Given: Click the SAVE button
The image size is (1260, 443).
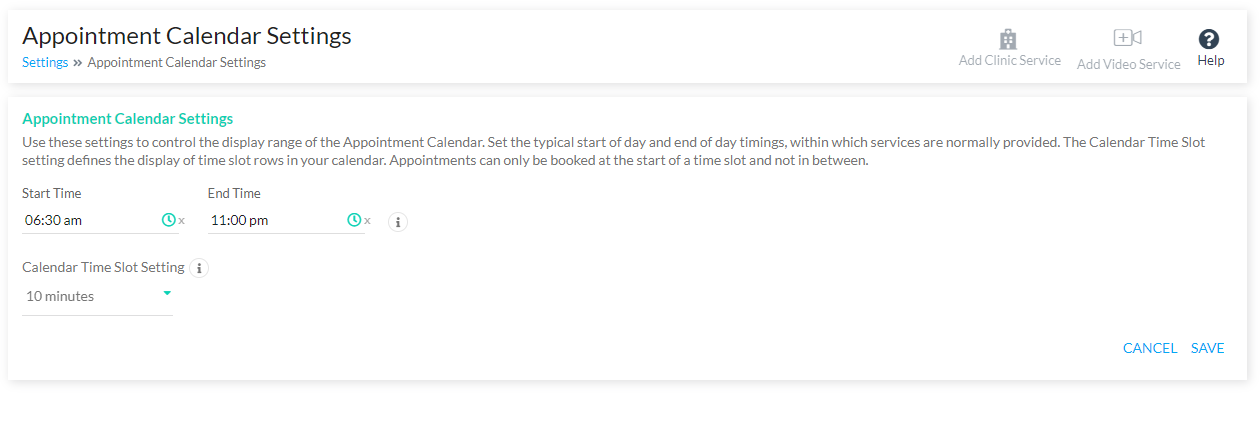Looking at the screenshot, I should pyautogui.click(x=1207, y=348).
